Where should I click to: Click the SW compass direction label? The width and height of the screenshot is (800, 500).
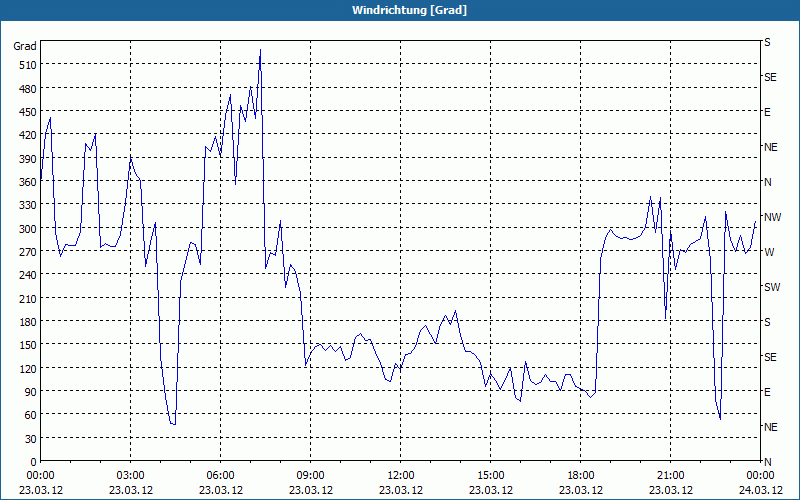pyautogui.click(x=772, y=287)
